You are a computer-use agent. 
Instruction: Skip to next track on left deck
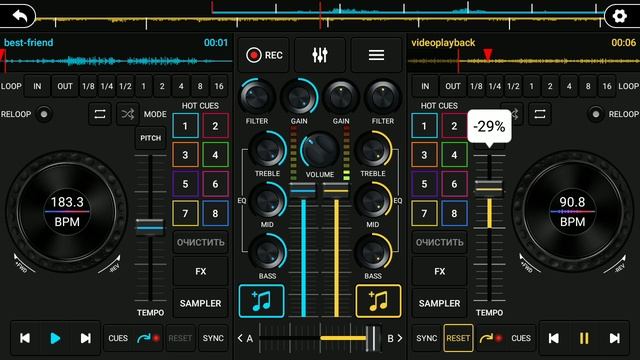85,338
